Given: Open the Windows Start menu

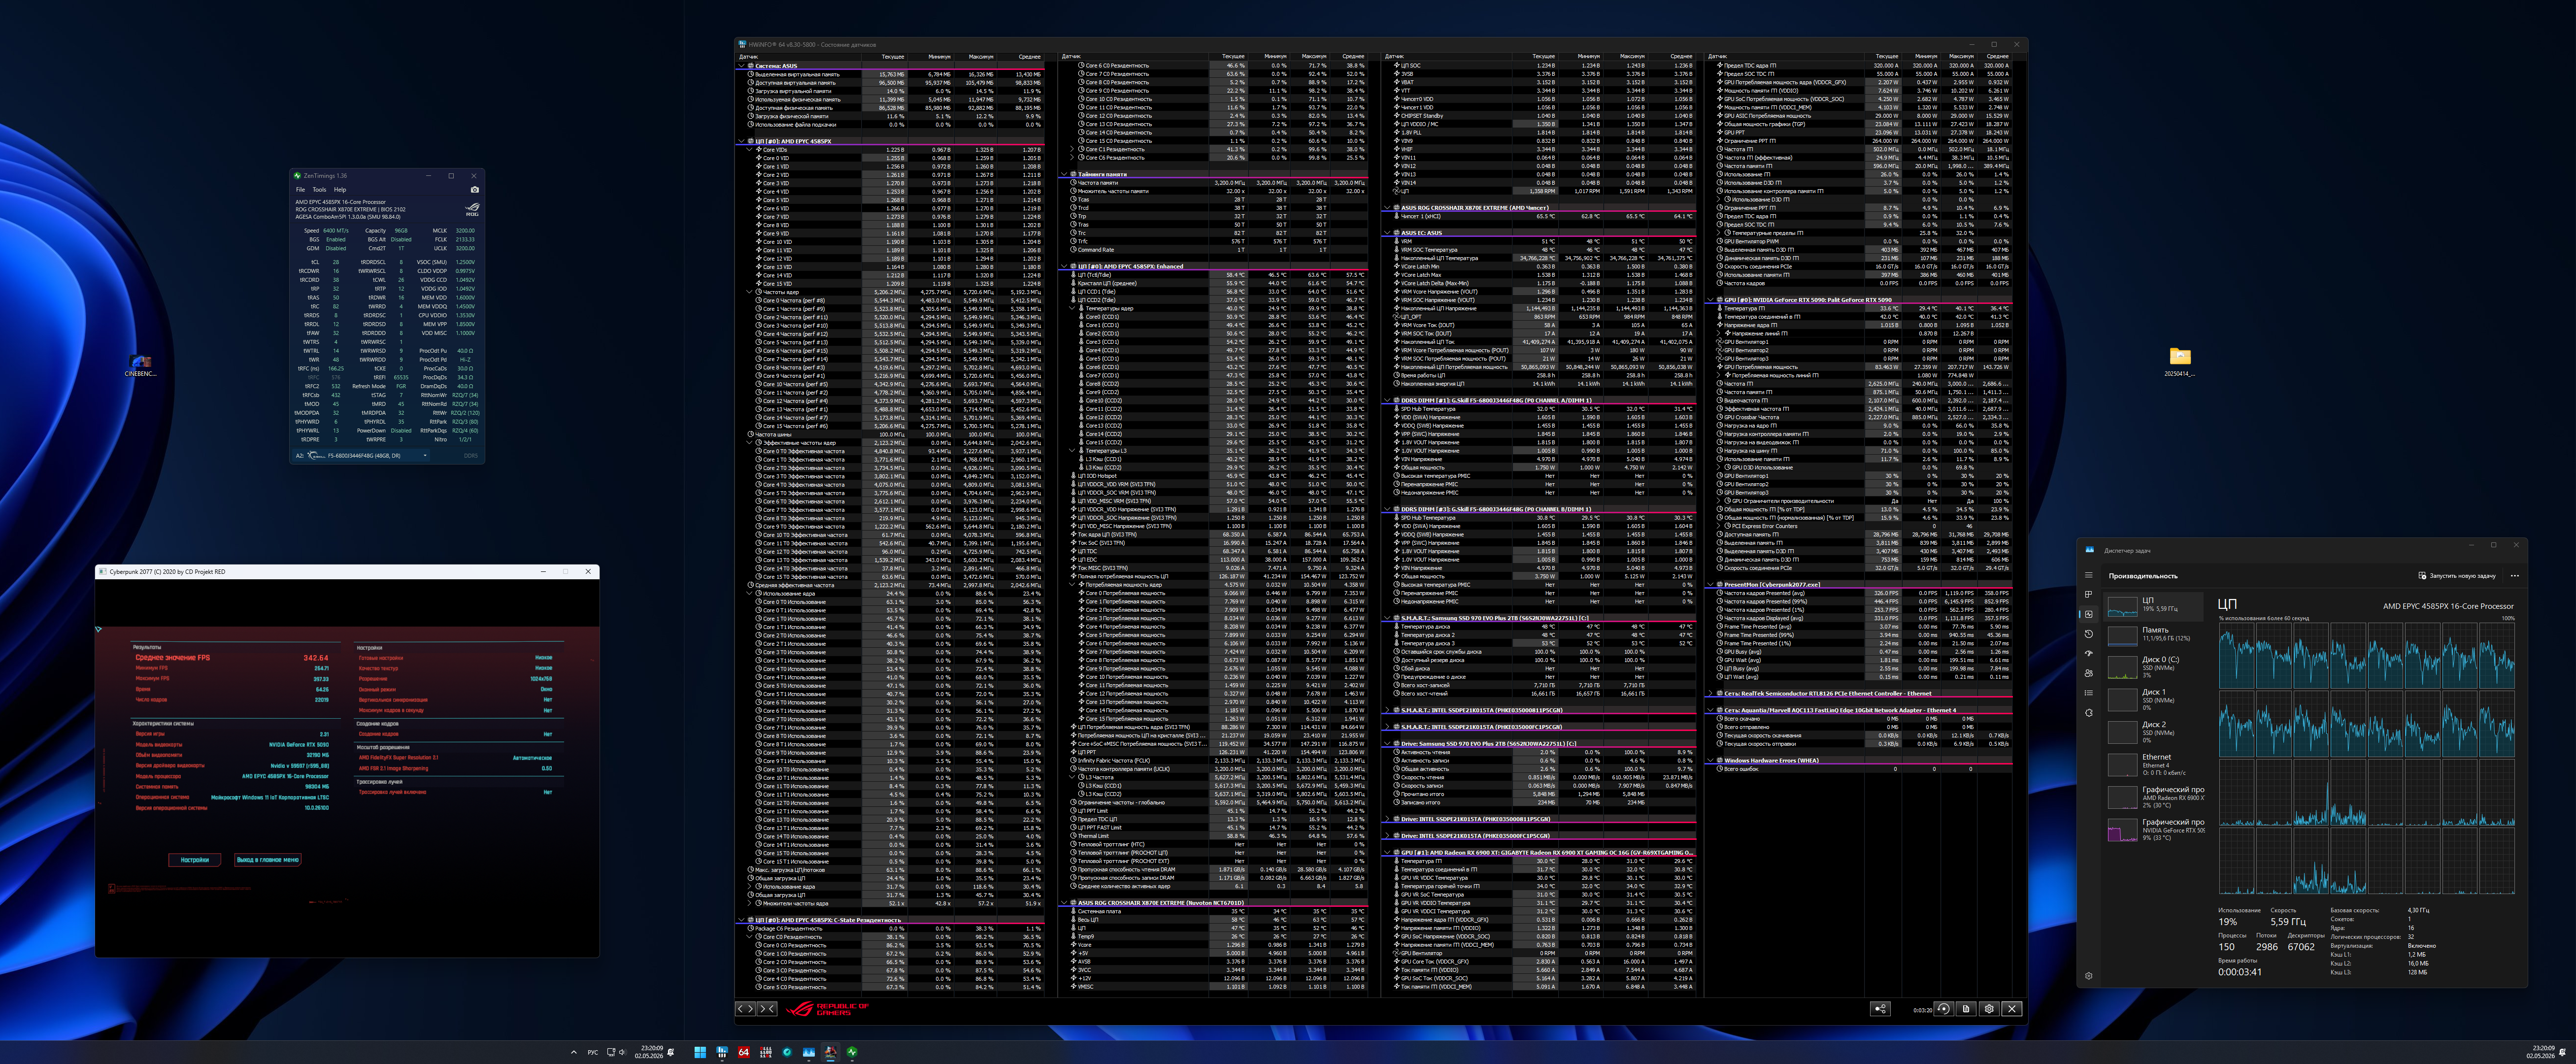Looking at the screenshot, I should 700,1052.
